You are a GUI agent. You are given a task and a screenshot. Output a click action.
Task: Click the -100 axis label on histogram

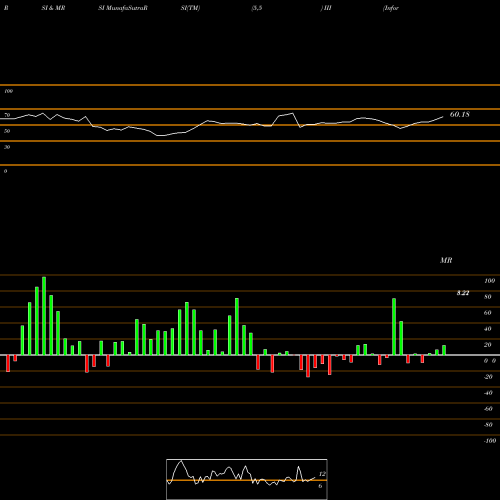[490, 441]
